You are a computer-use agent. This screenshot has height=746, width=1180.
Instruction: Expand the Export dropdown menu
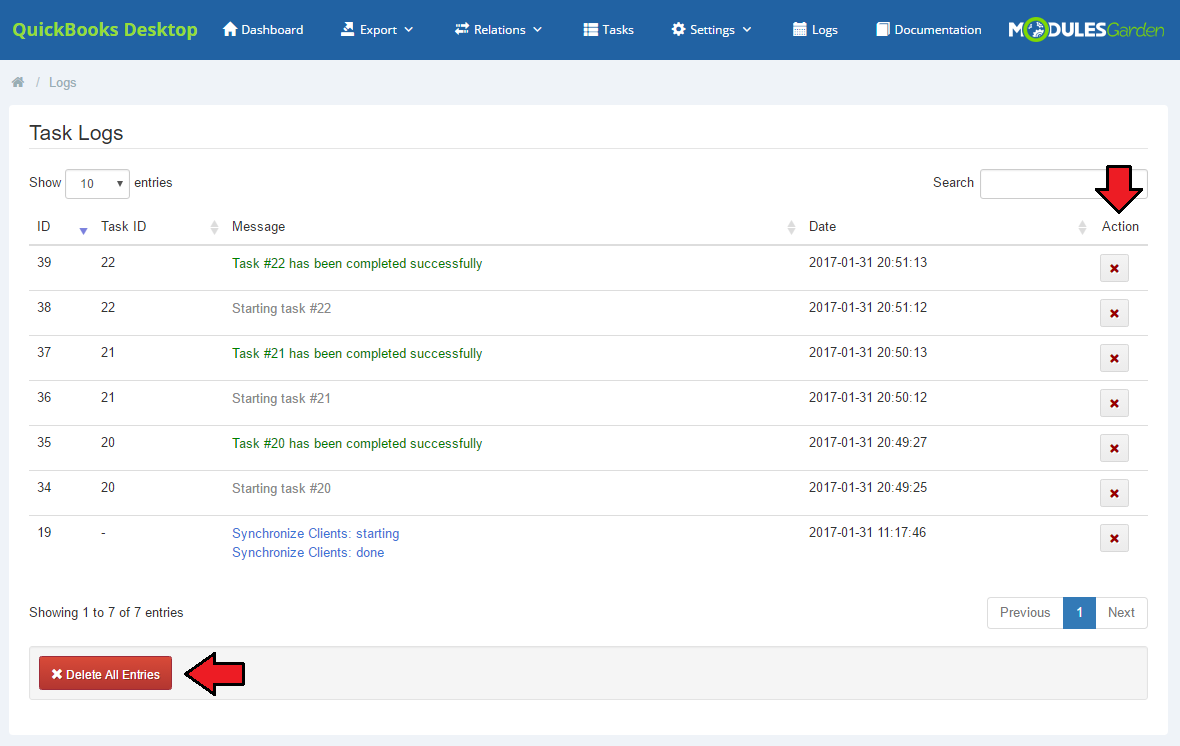pos(377,29)
